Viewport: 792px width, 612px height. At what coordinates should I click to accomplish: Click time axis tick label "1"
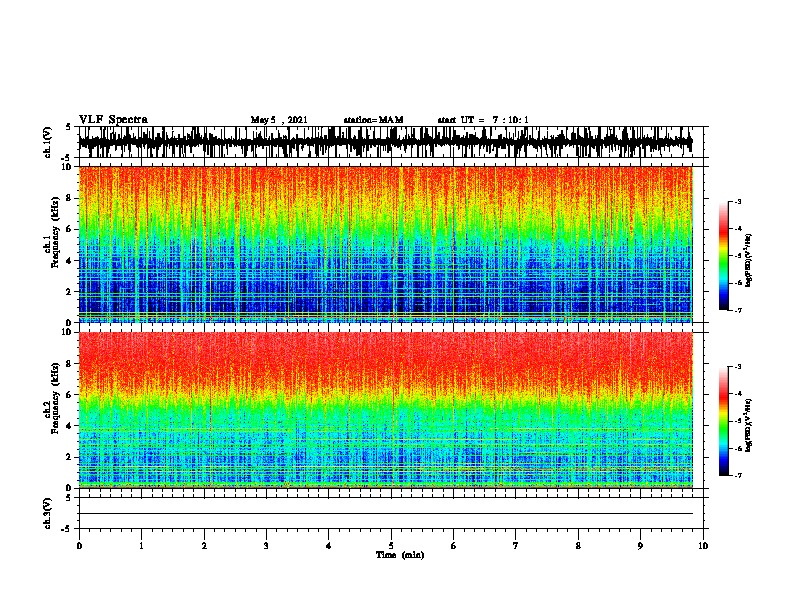click(x=141, y=546)
